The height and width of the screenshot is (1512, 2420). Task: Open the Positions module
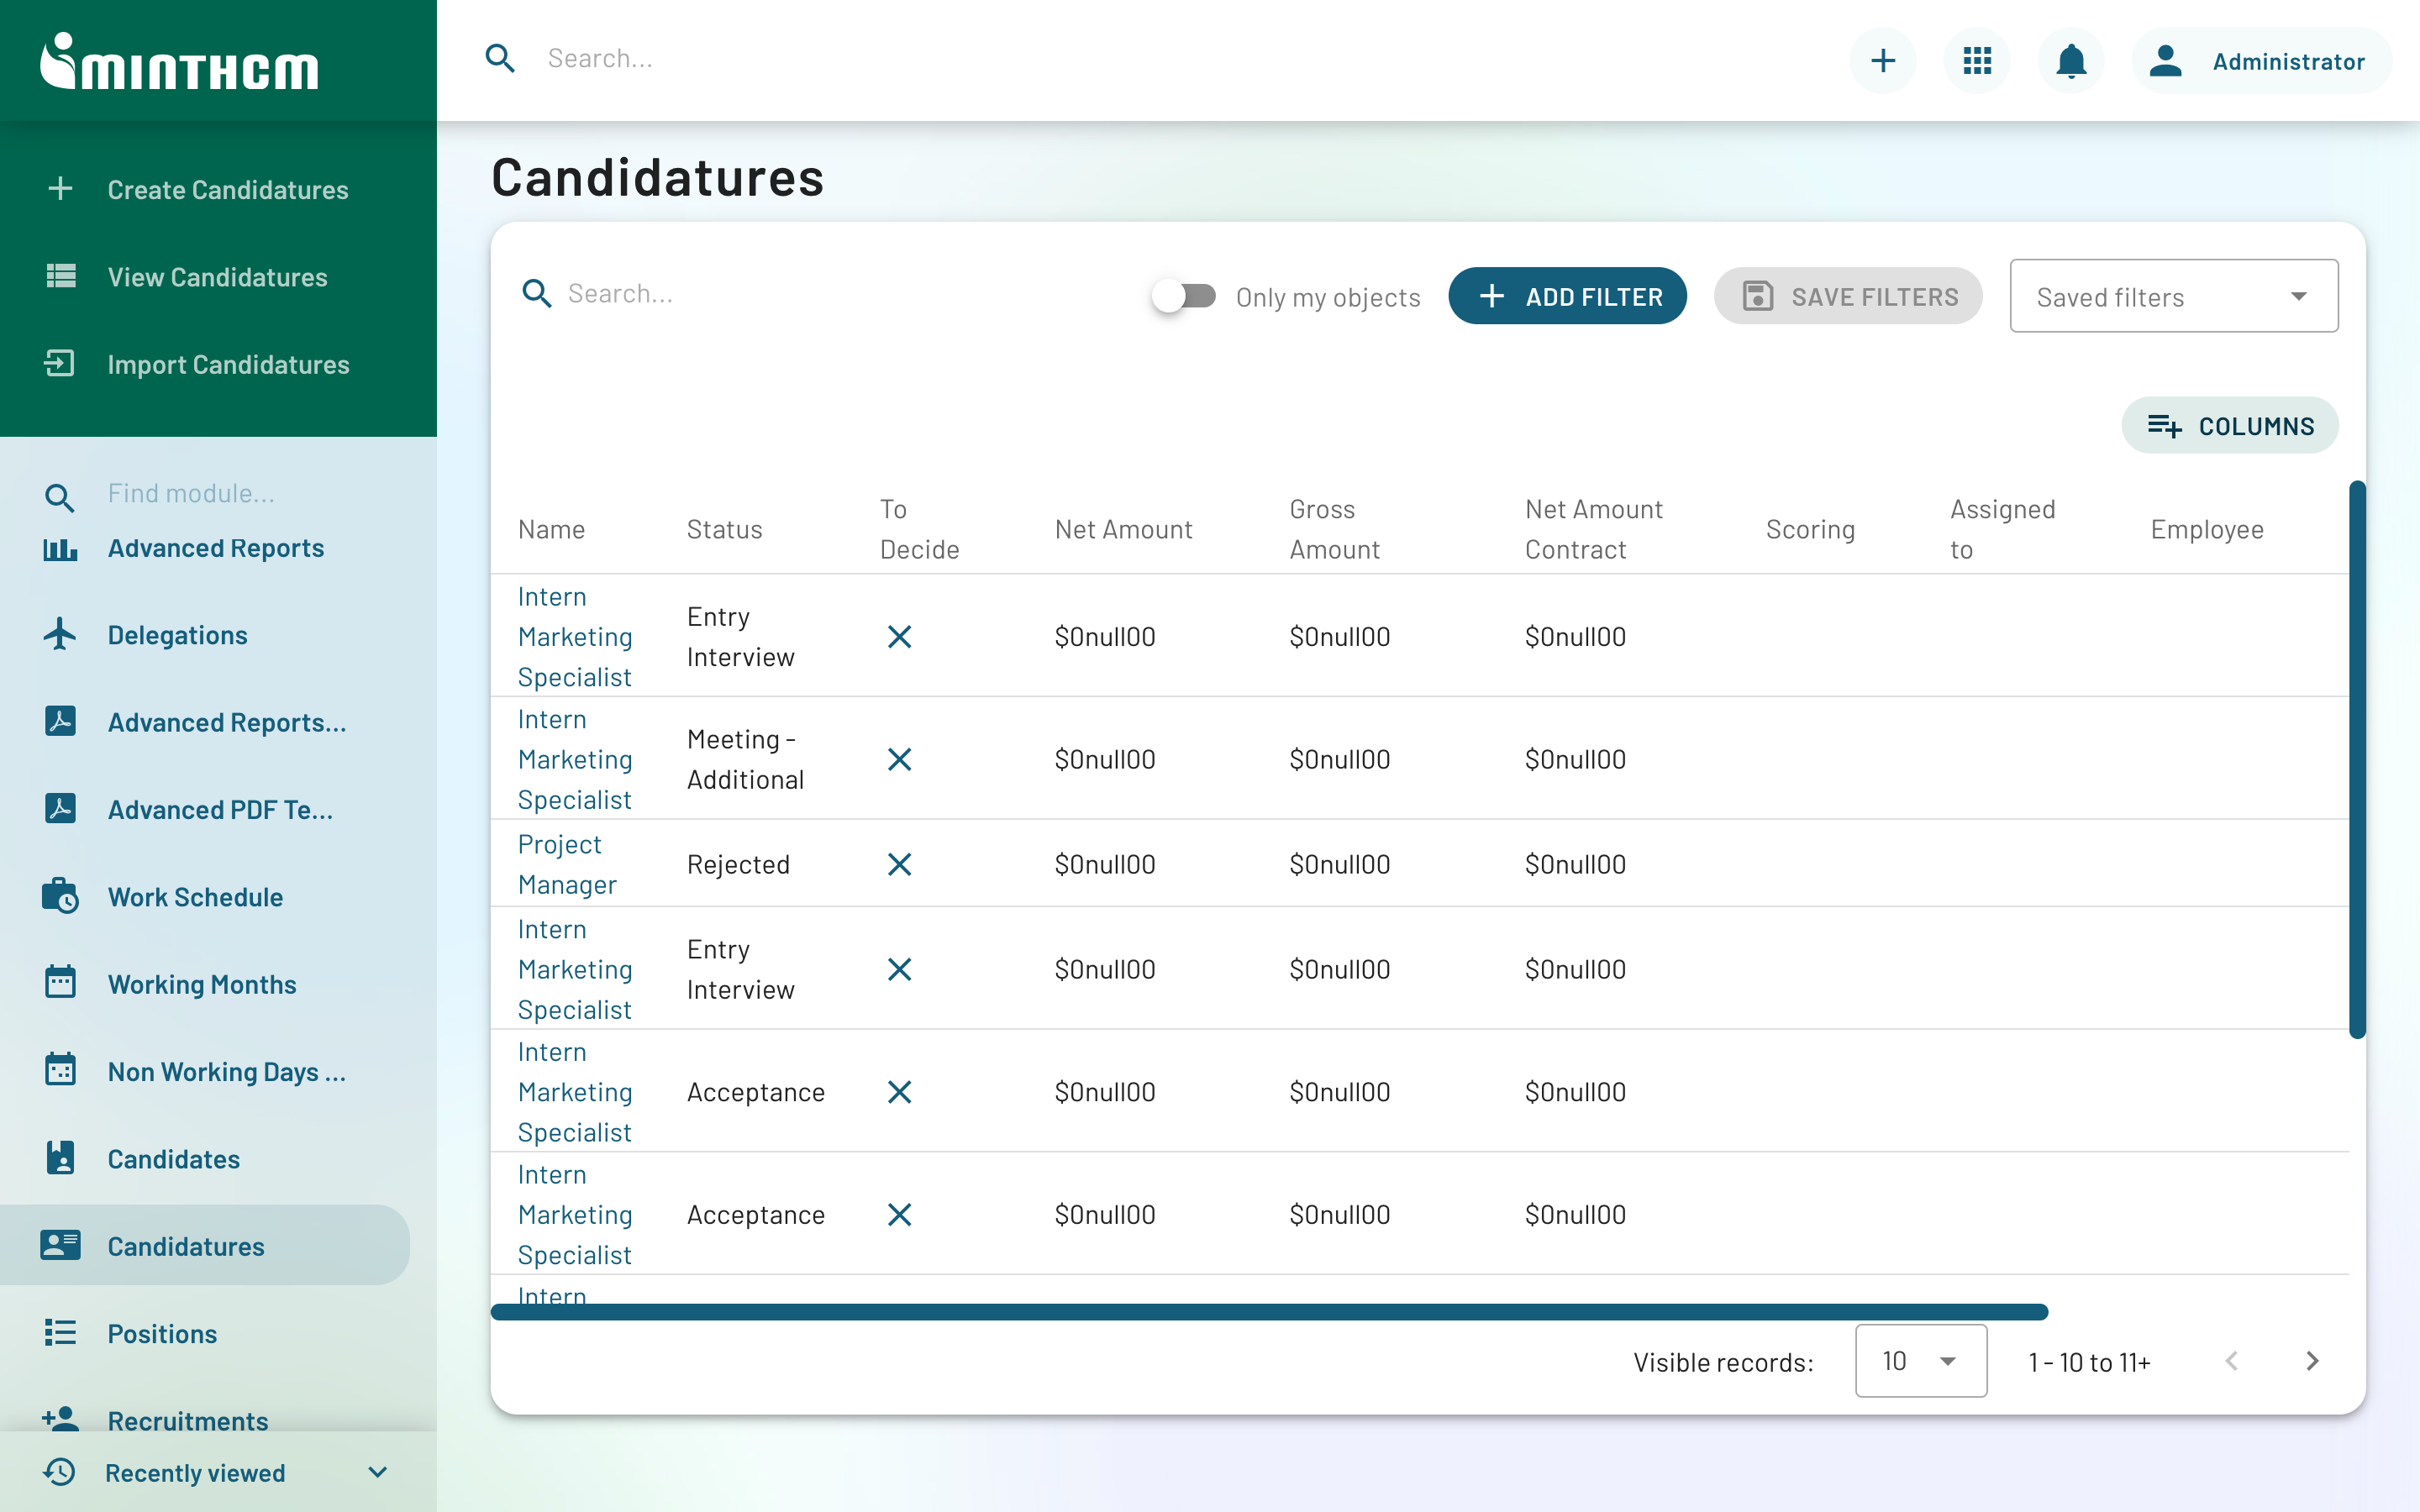tap(162, 1333)
